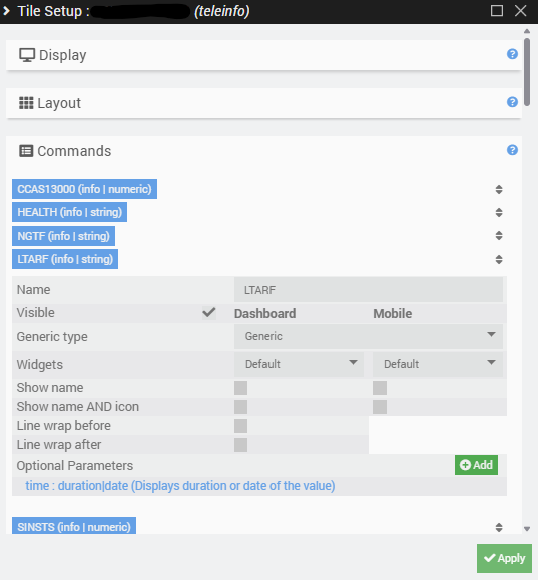This screenshot has width=538, height=580.
Task: Expand the Display section
Action: pyautogui.click(x=263, y=55)
